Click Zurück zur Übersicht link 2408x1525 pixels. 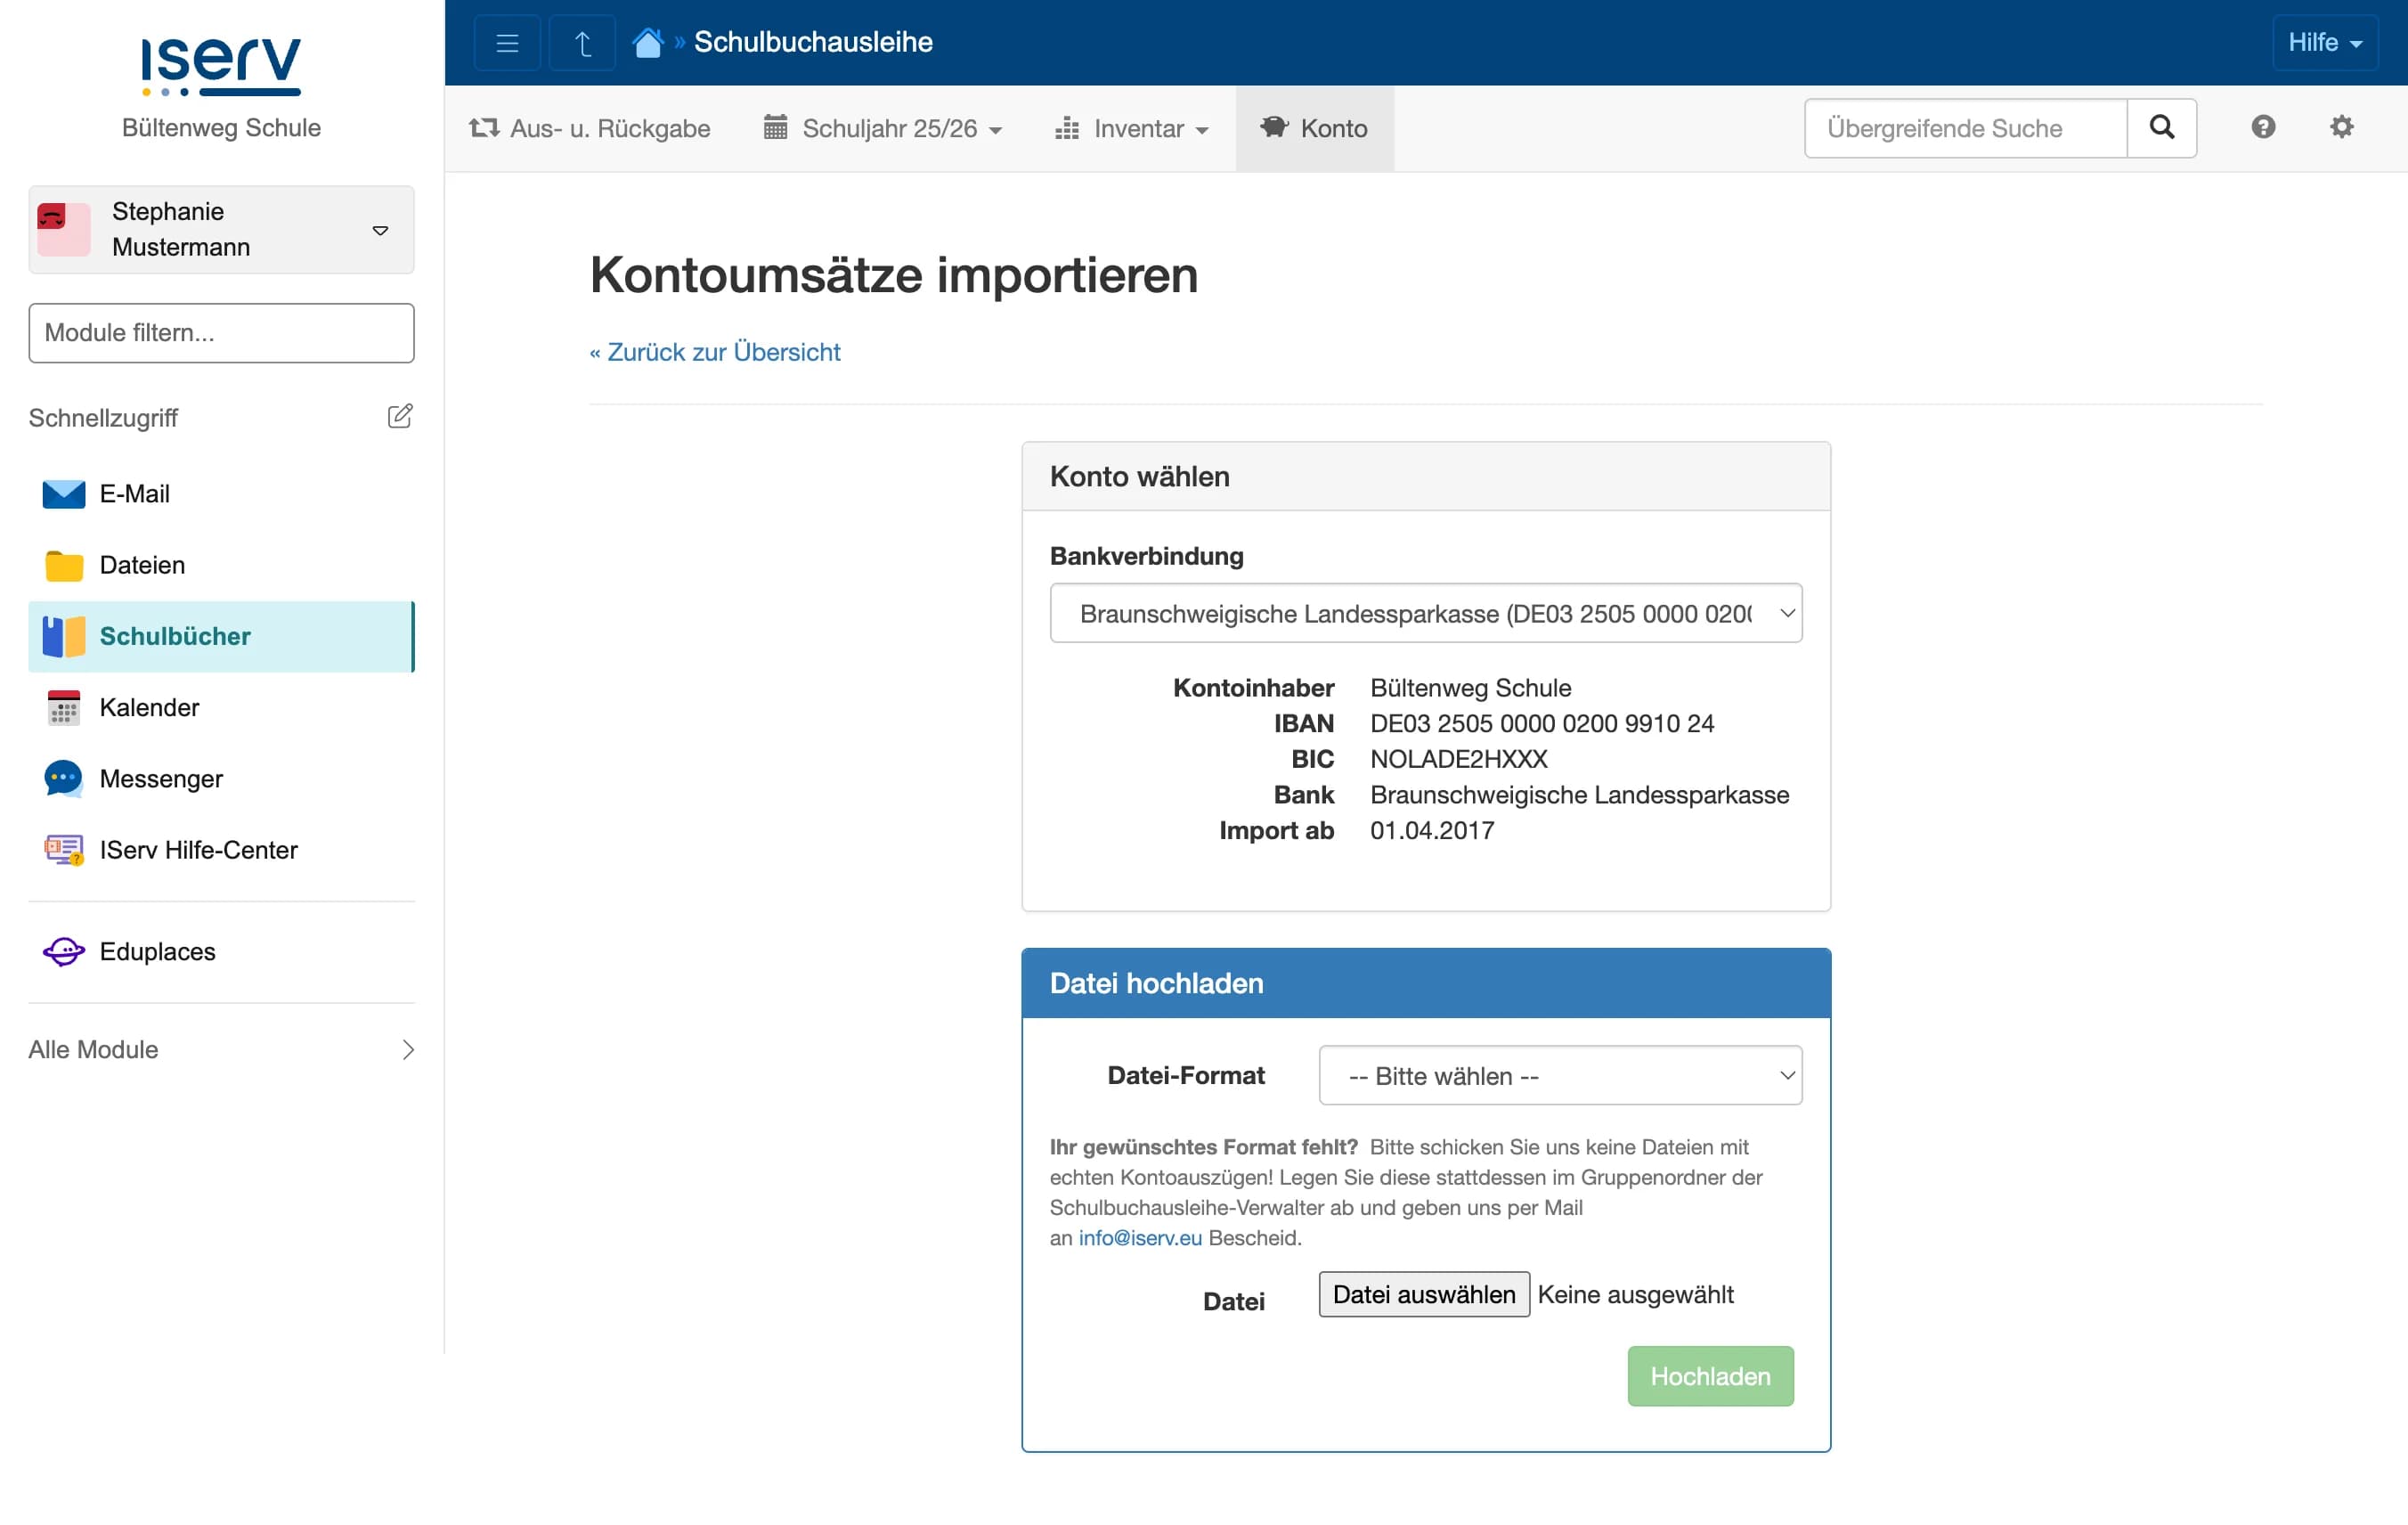[714, 351]
